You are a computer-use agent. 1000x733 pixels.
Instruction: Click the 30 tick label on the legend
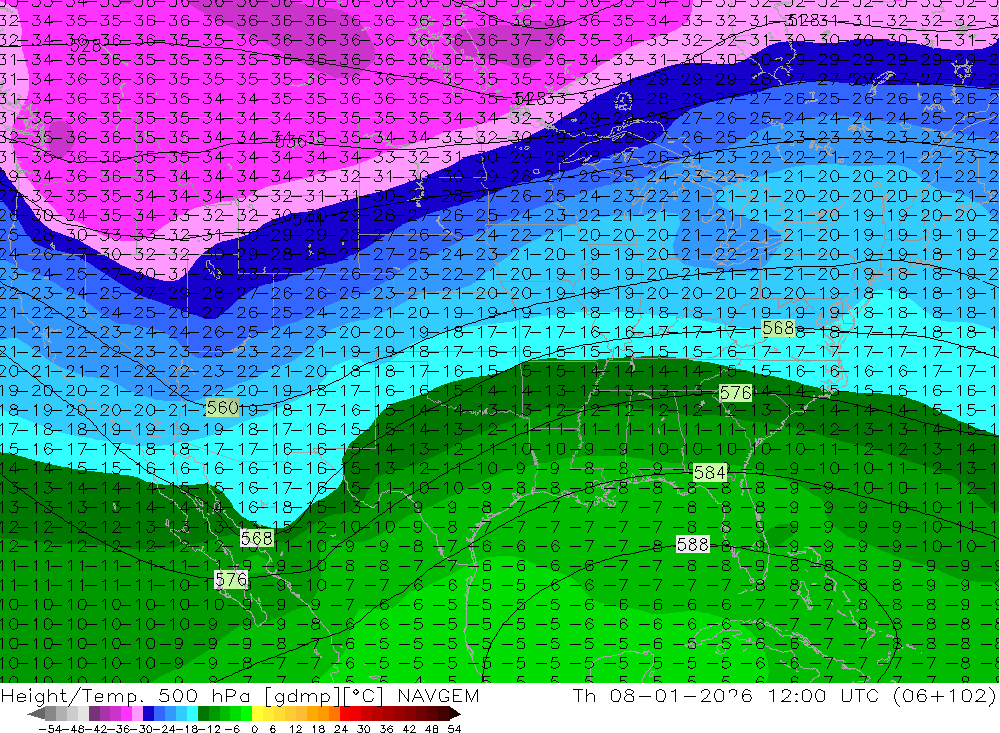(363, 729)
